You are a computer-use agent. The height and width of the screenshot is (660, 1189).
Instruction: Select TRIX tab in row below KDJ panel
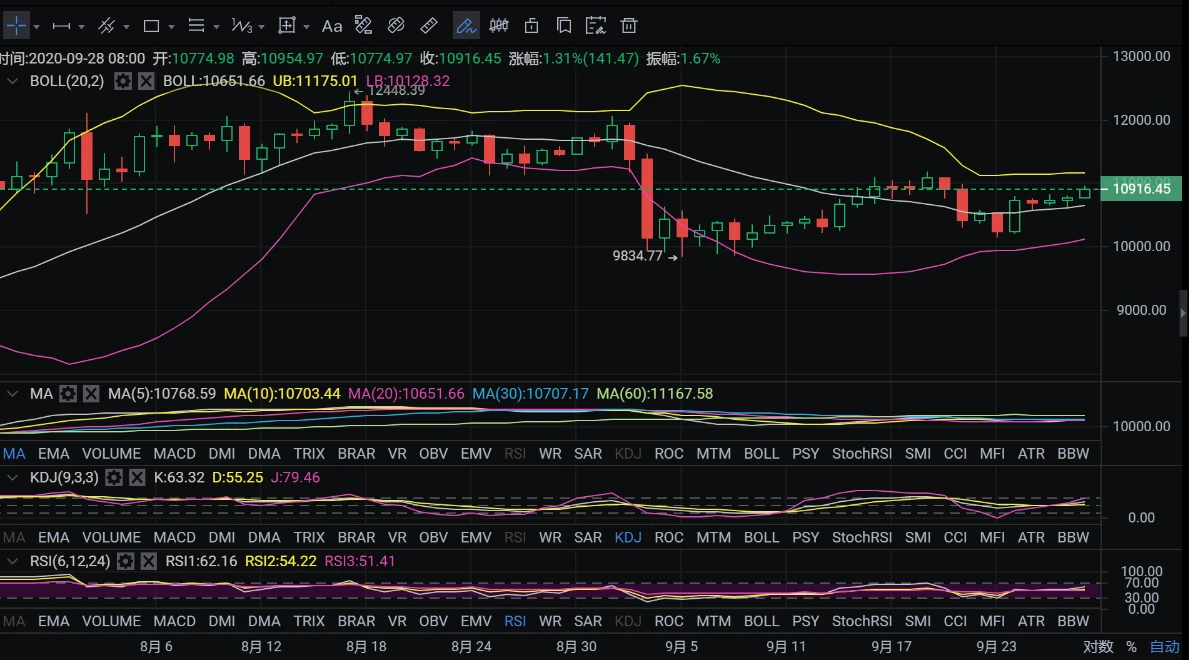309,537
